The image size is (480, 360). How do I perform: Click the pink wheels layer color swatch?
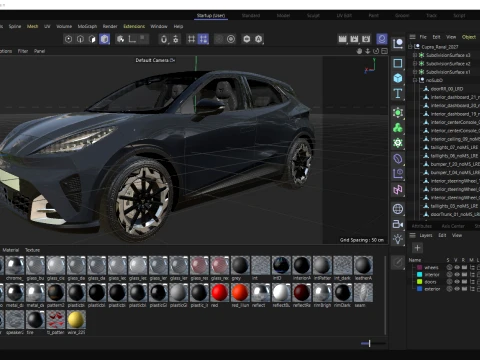tap(419, 267)
